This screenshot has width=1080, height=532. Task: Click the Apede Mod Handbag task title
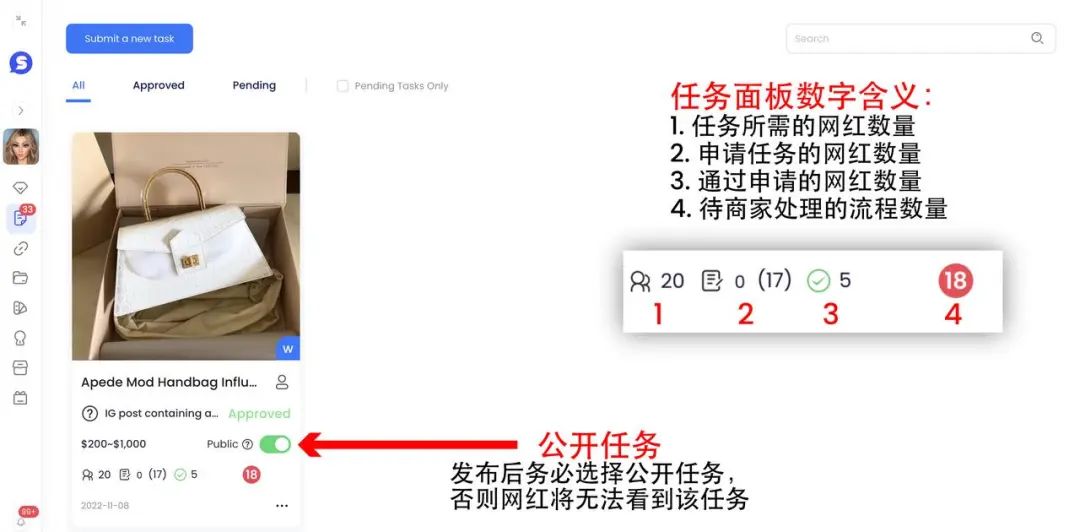tap(169, 382)
